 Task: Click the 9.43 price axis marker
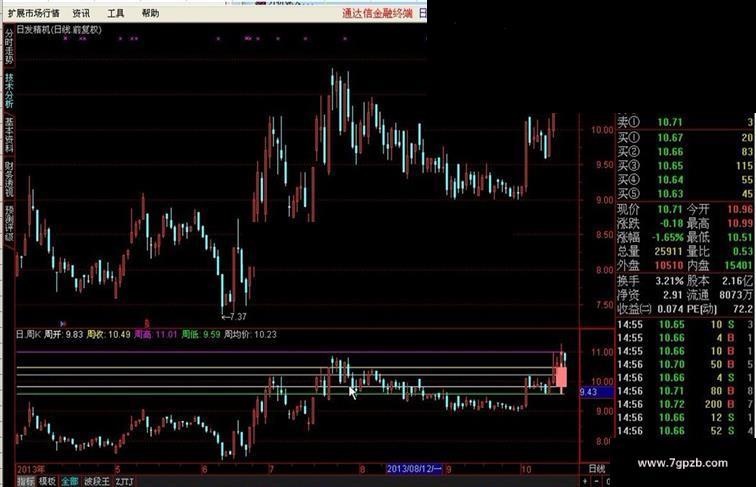tap(596, 392)
